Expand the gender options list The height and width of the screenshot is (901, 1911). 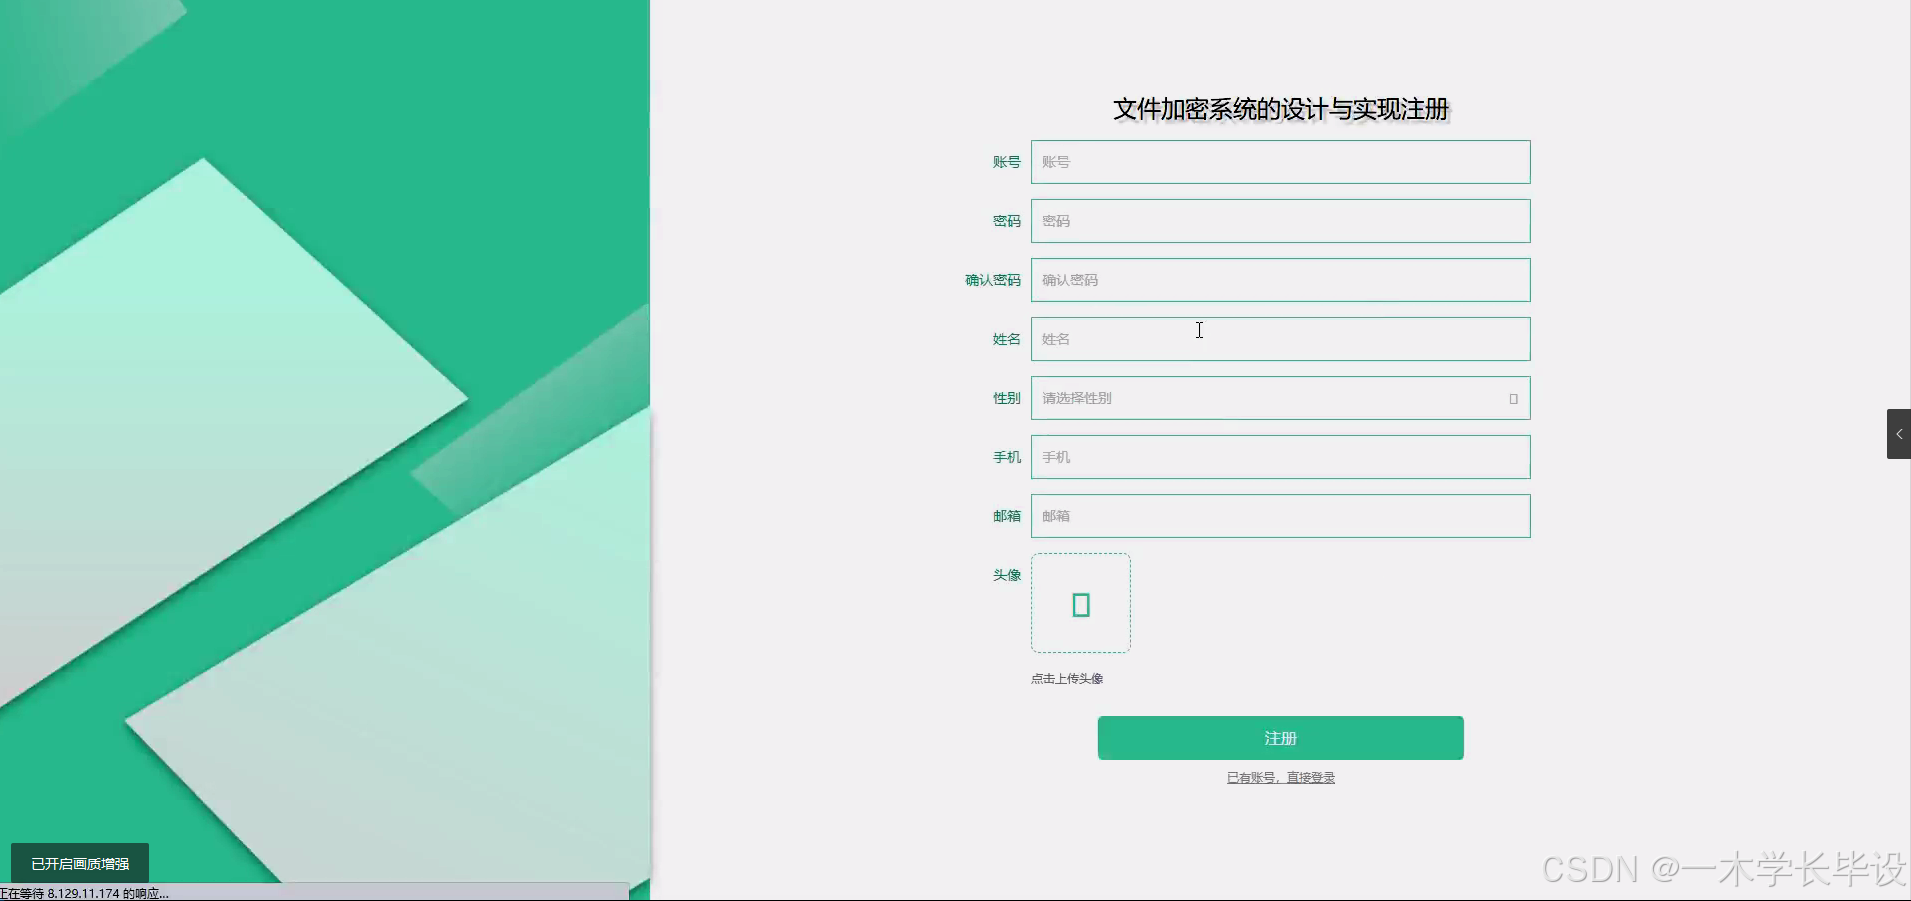point(1280,398)
